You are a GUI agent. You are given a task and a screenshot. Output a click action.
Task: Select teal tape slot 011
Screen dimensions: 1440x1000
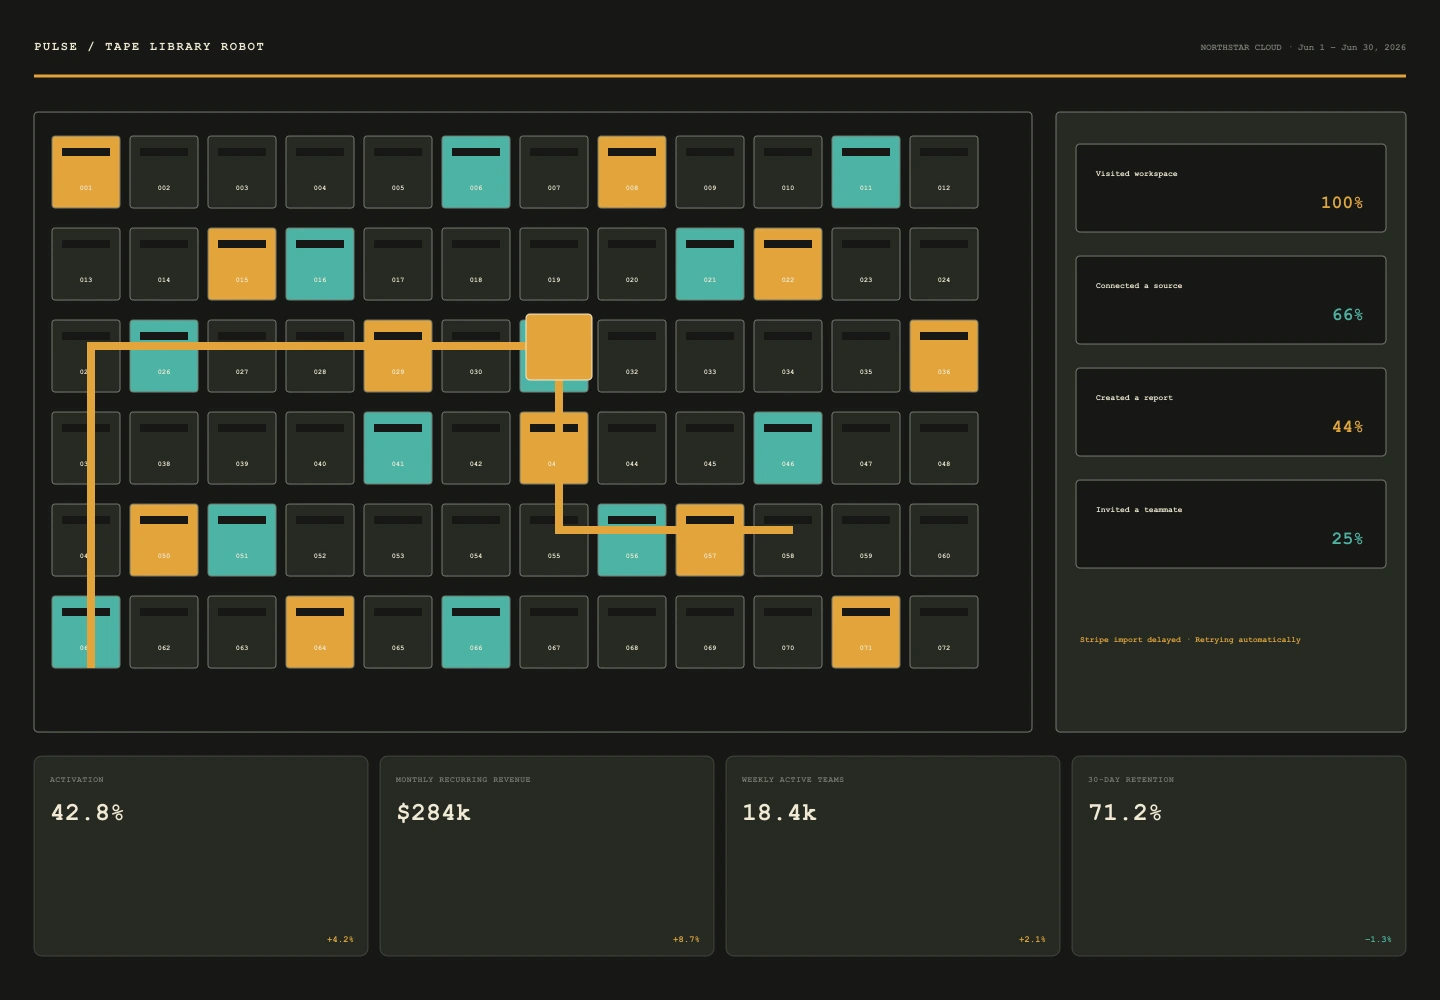pos(866,172)
